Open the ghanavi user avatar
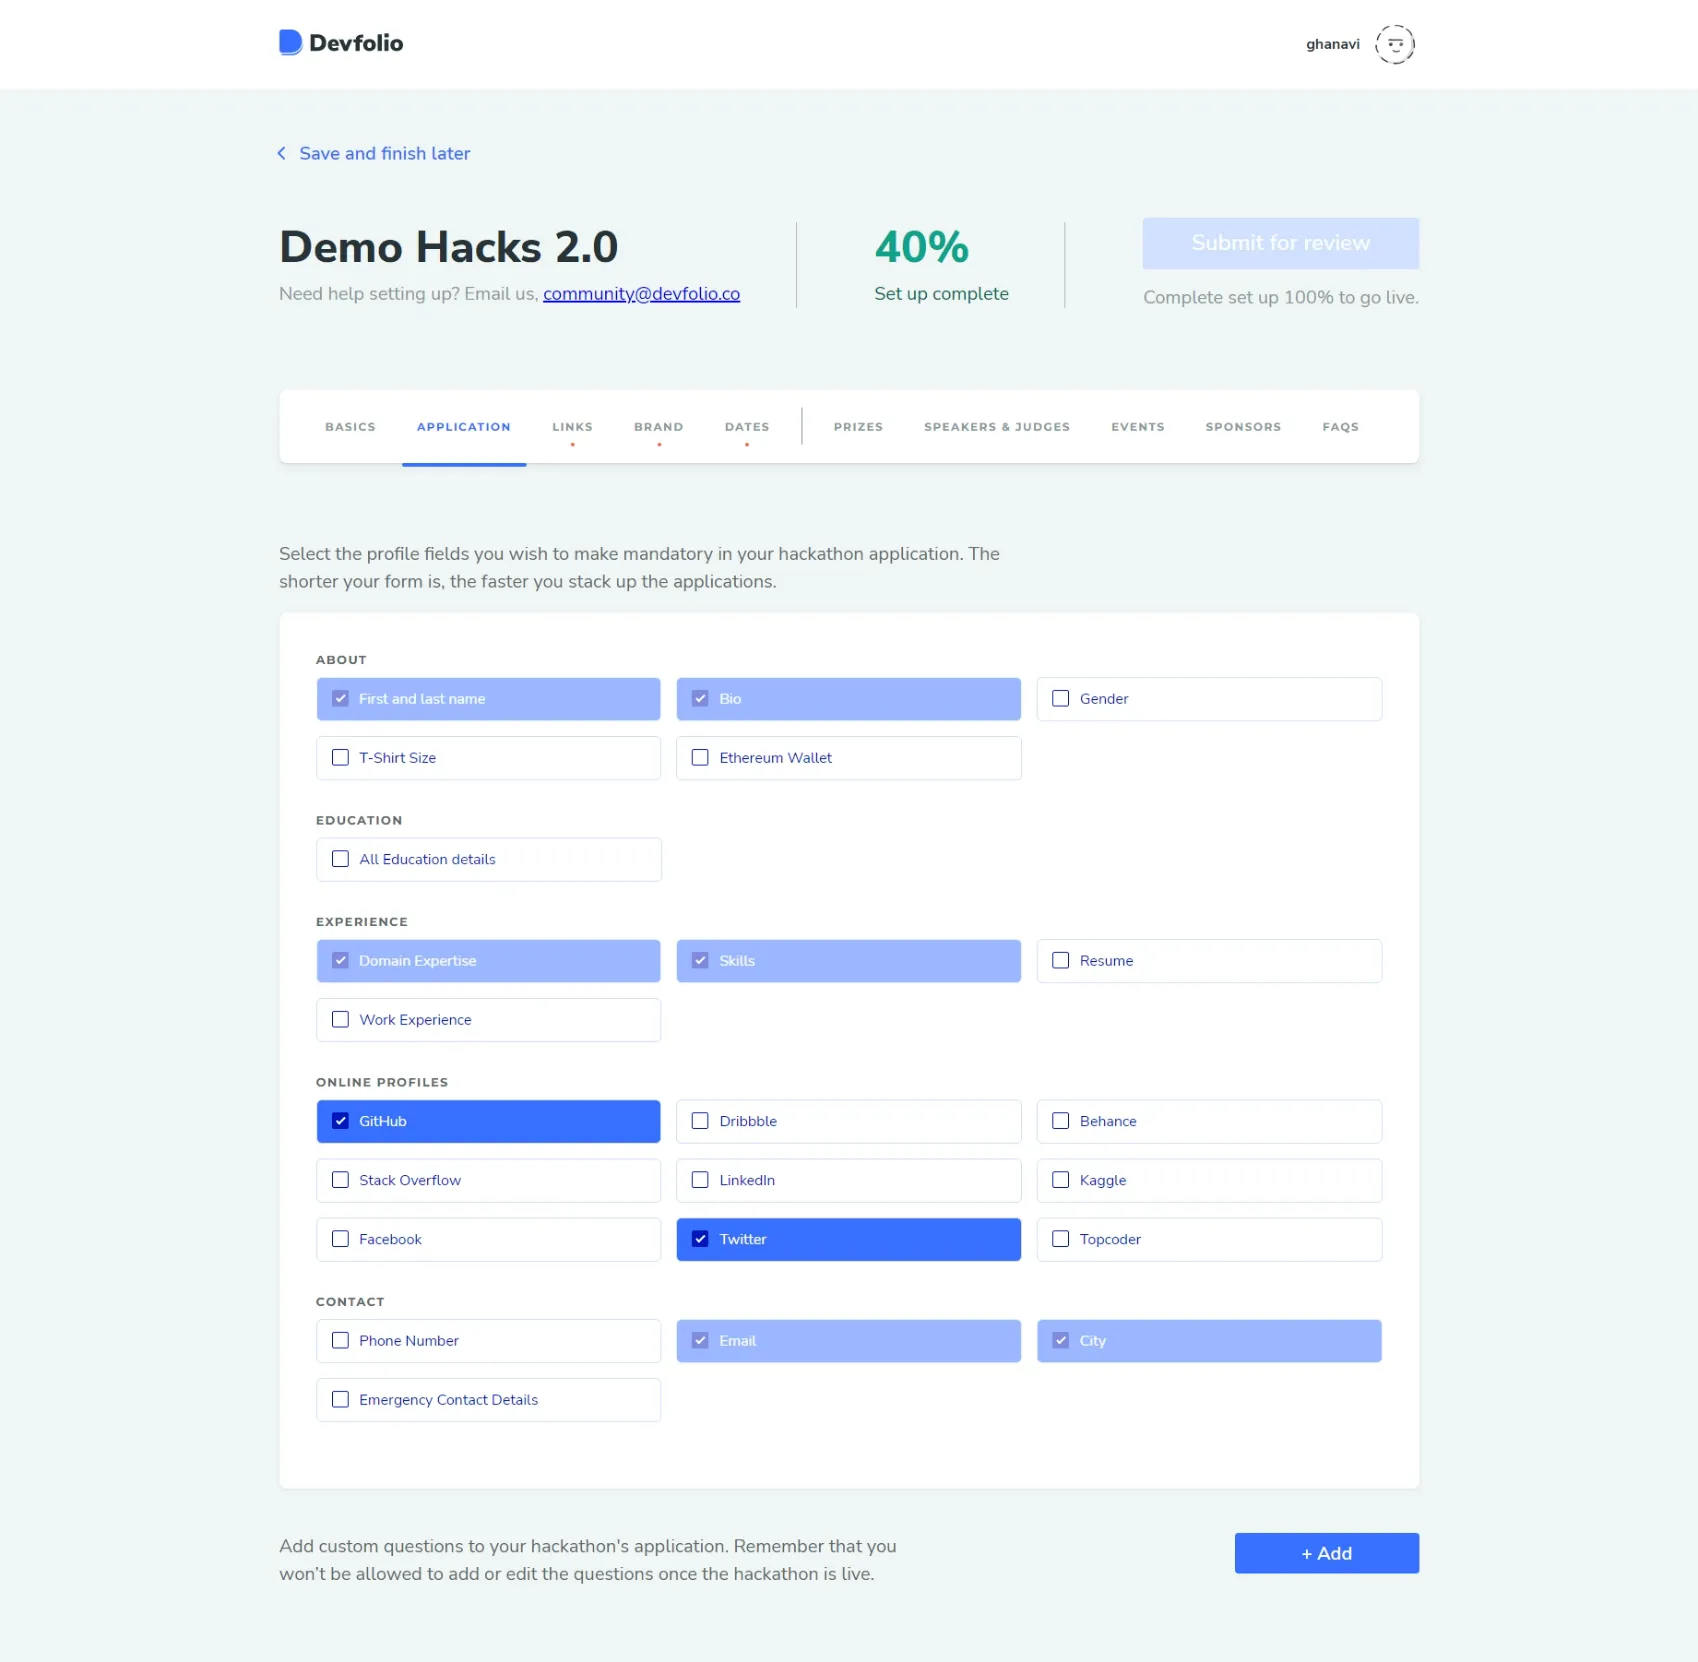The image size is (1698, 1662). click(1394, 44)
